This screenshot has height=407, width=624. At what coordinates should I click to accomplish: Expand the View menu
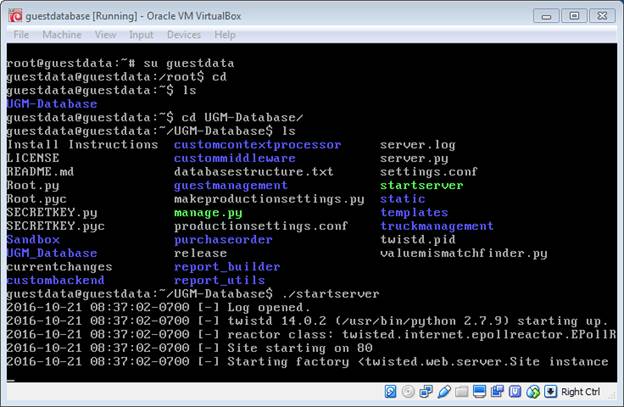tap(106, 35)
